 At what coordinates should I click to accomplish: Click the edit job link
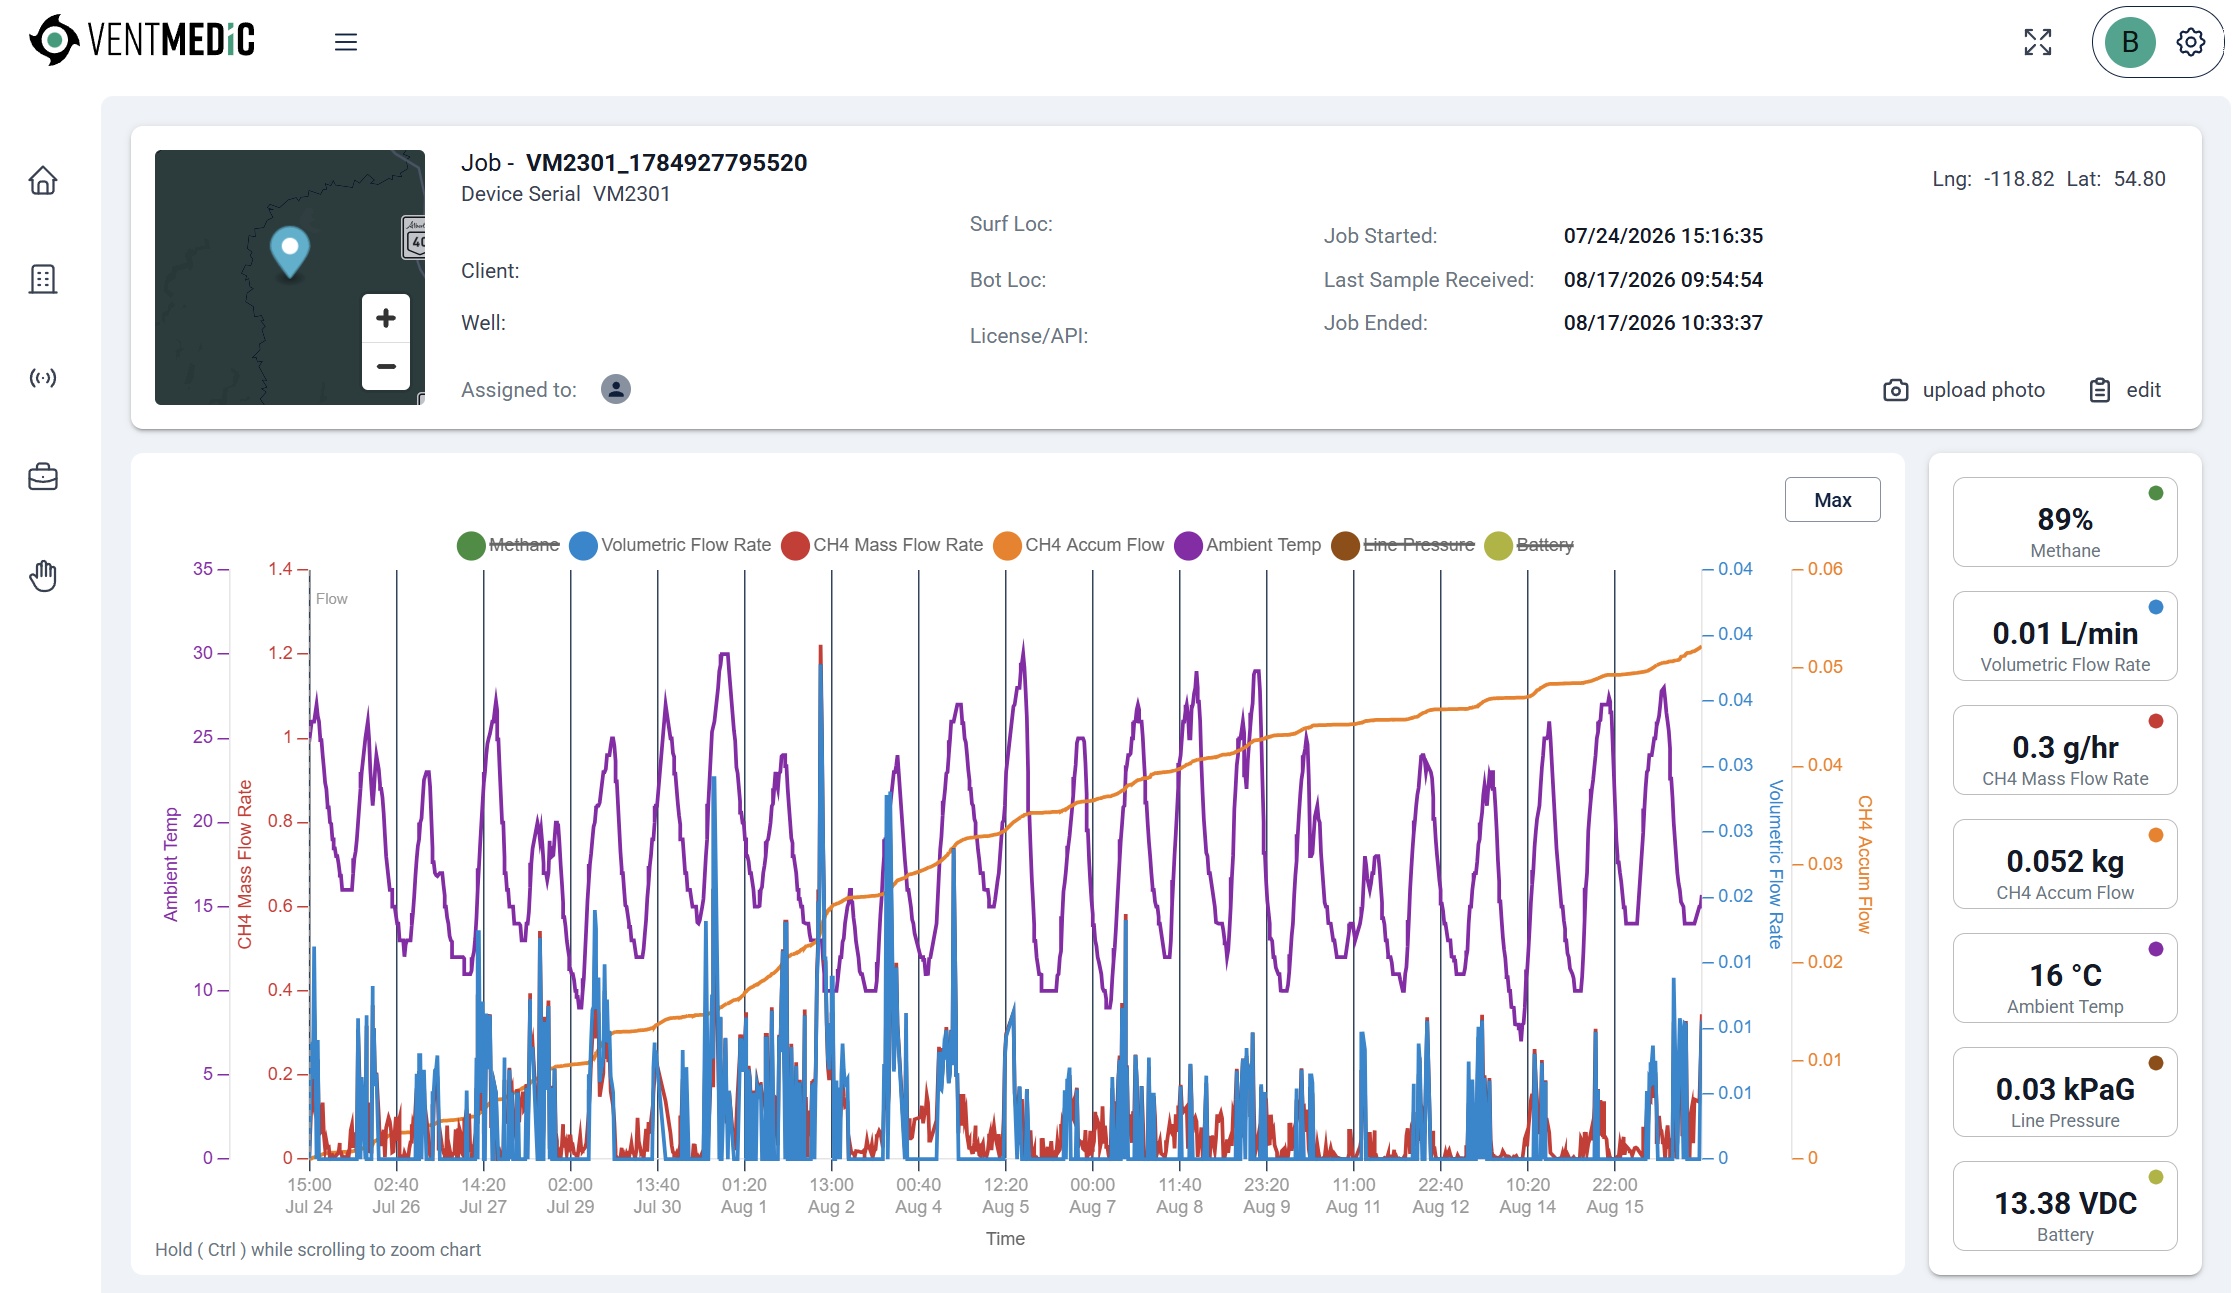point(2125,390)
